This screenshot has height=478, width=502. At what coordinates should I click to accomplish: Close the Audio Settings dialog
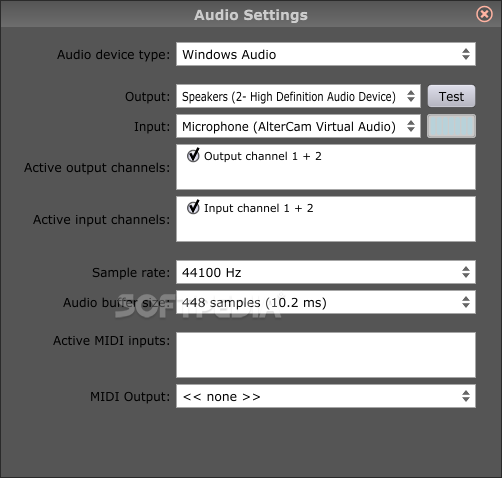pos(484,14)
